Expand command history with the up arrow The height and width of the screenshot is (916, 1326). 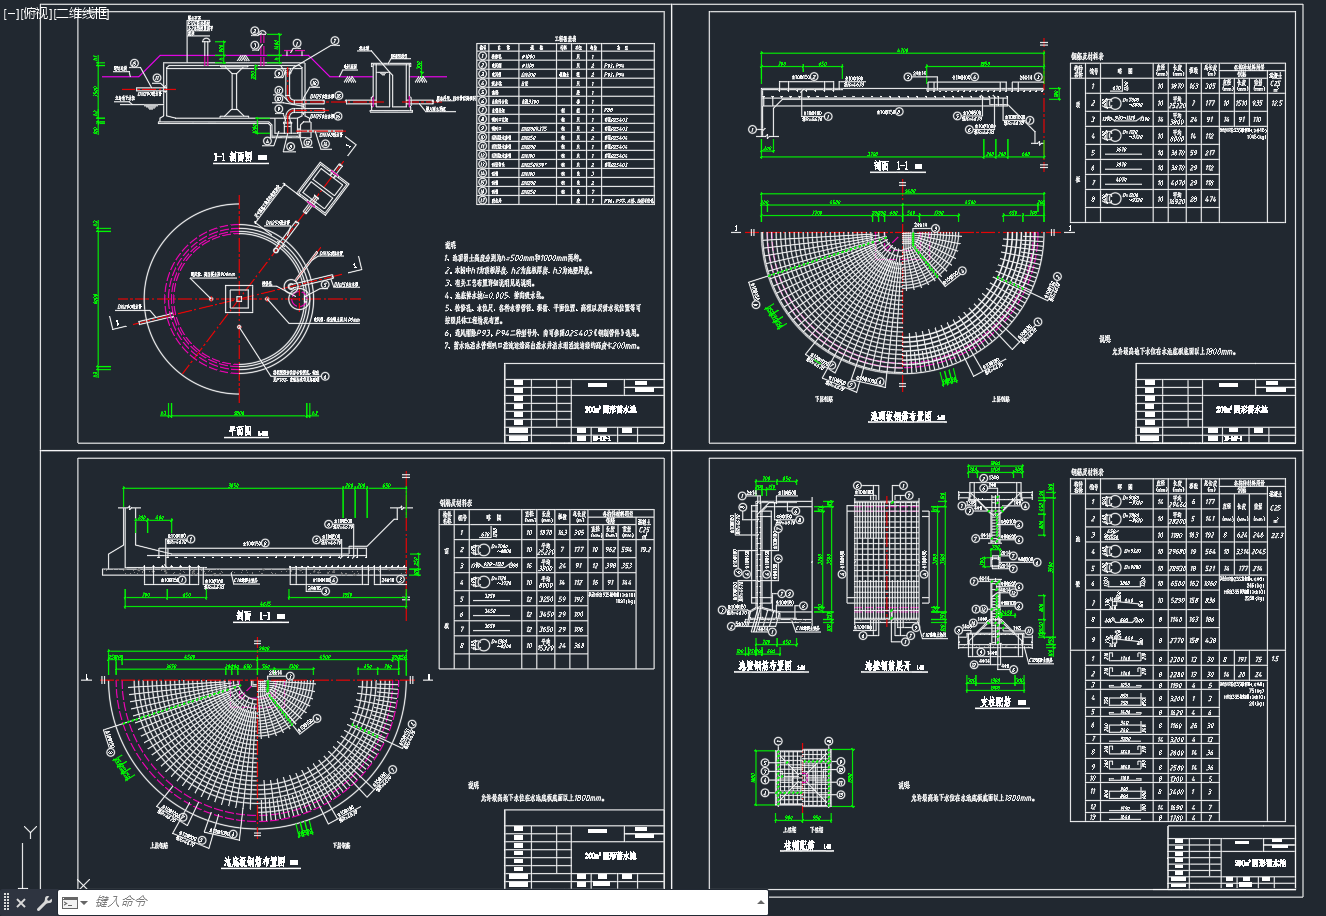point(761,902)
